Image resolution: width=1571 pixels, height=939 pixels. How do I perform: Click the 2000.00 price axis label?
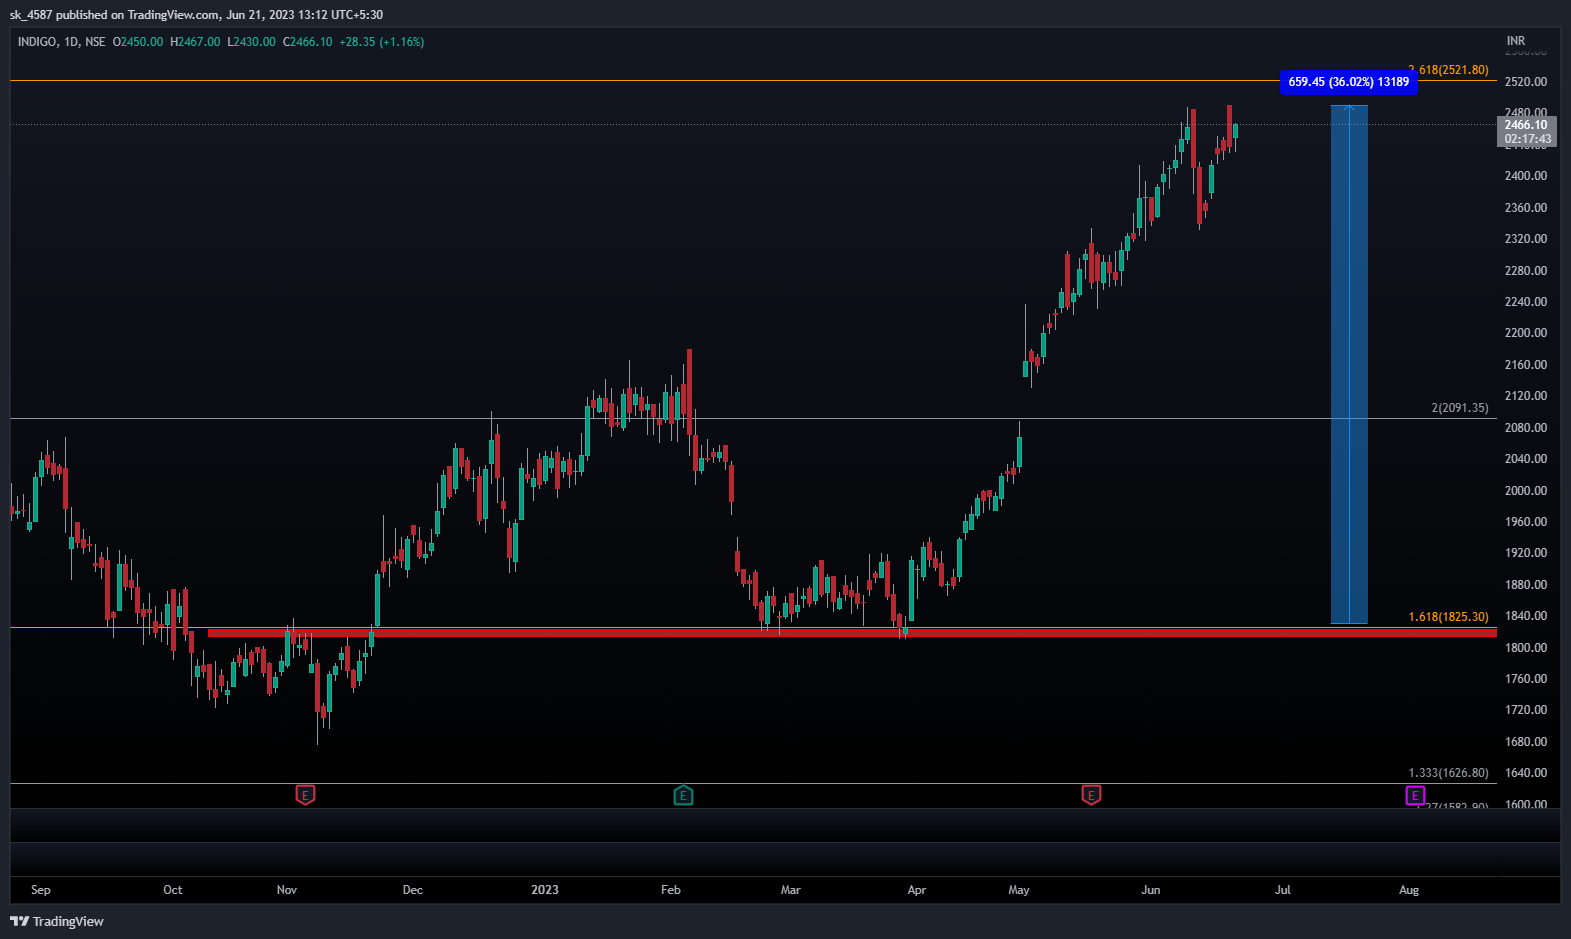pyautogui.click(x=1526, y=491)
